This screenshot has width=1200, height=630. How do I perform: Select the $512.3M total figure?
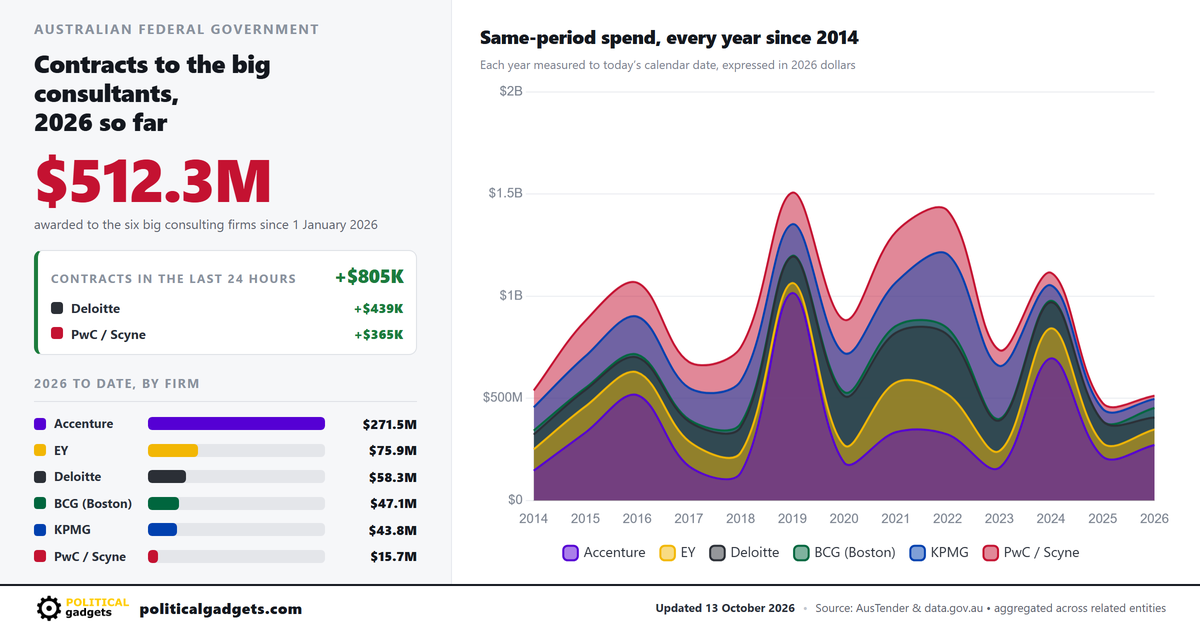[x=153, y=180]
